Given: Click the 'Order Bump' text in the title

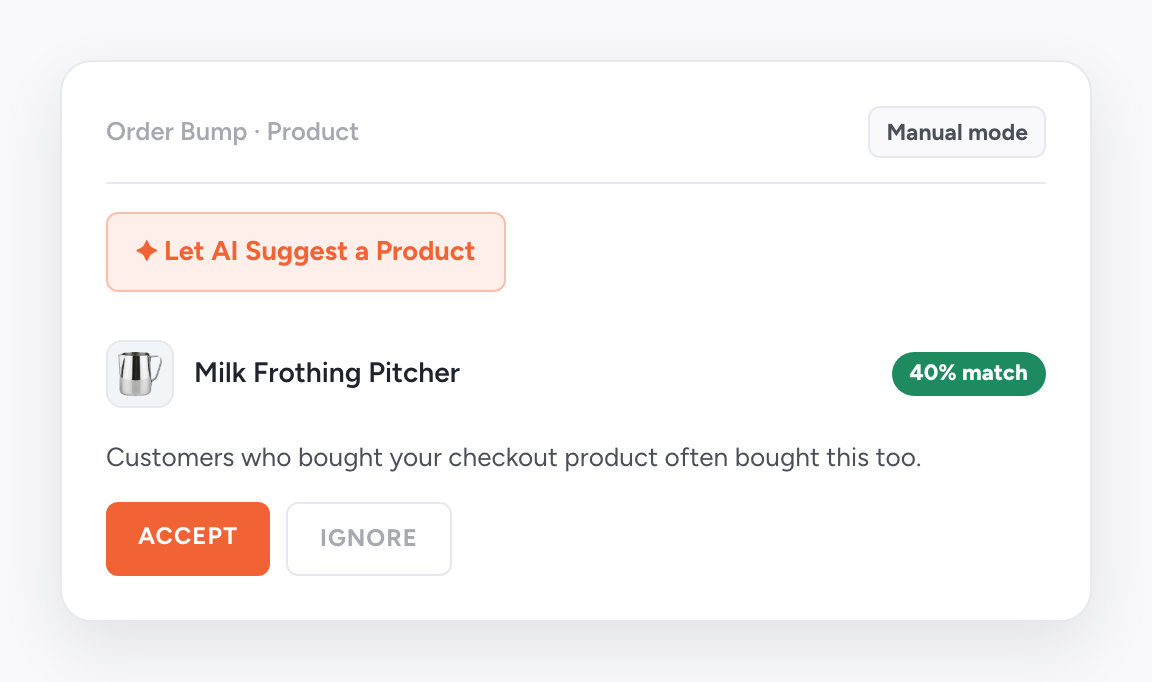Looking at the screenshot, I should (x=176, y=132).
